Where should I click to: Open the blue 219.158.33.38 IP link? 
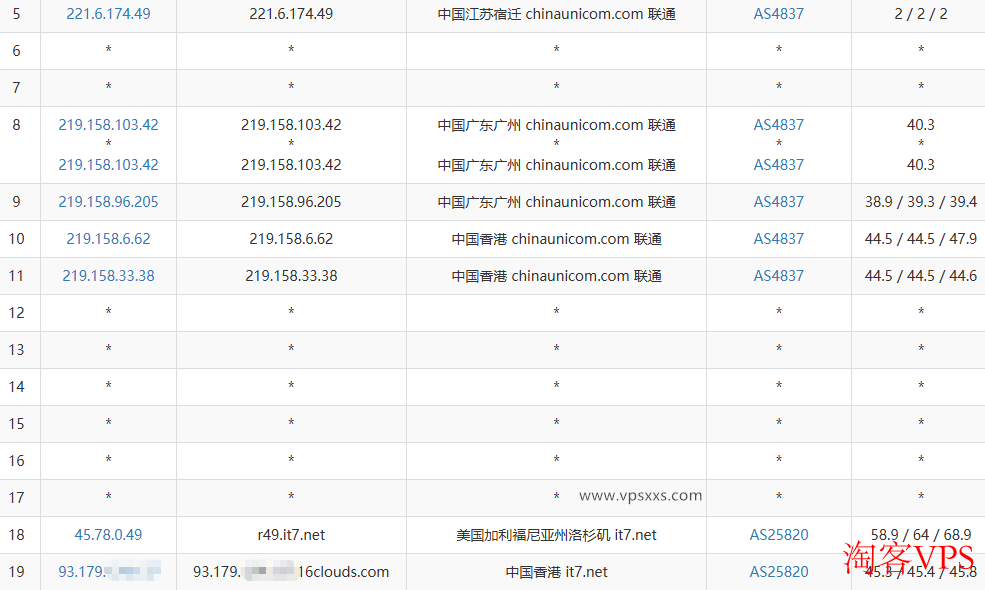(108, 276)
